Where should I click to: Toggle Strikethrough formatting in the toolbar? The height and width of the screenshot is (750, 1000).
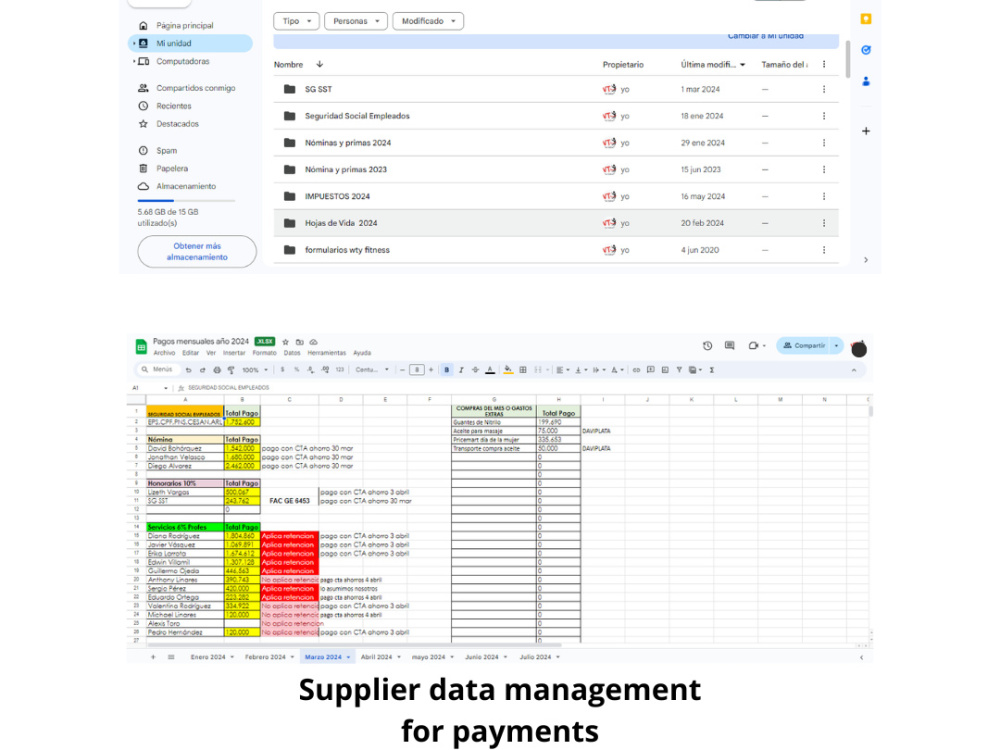click(475, 370)
